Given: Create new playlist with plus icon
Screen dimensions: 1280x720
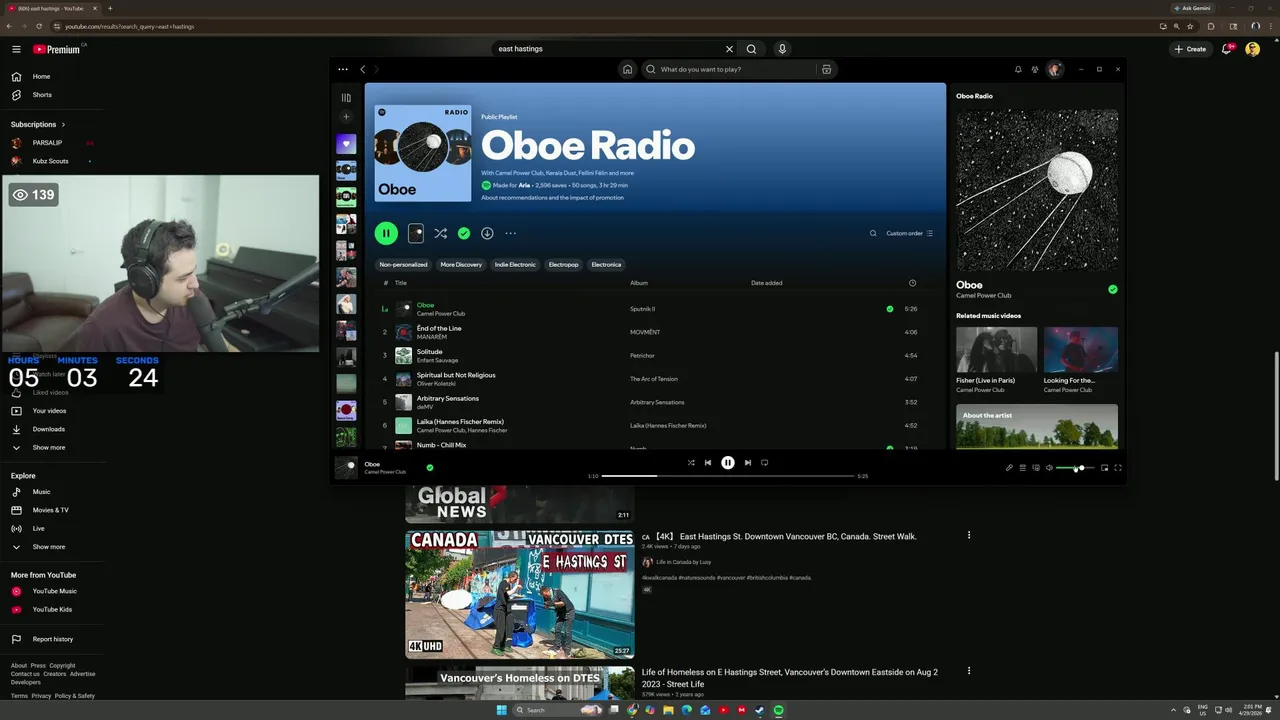Looking at the screenshot, I should (346, 117).
